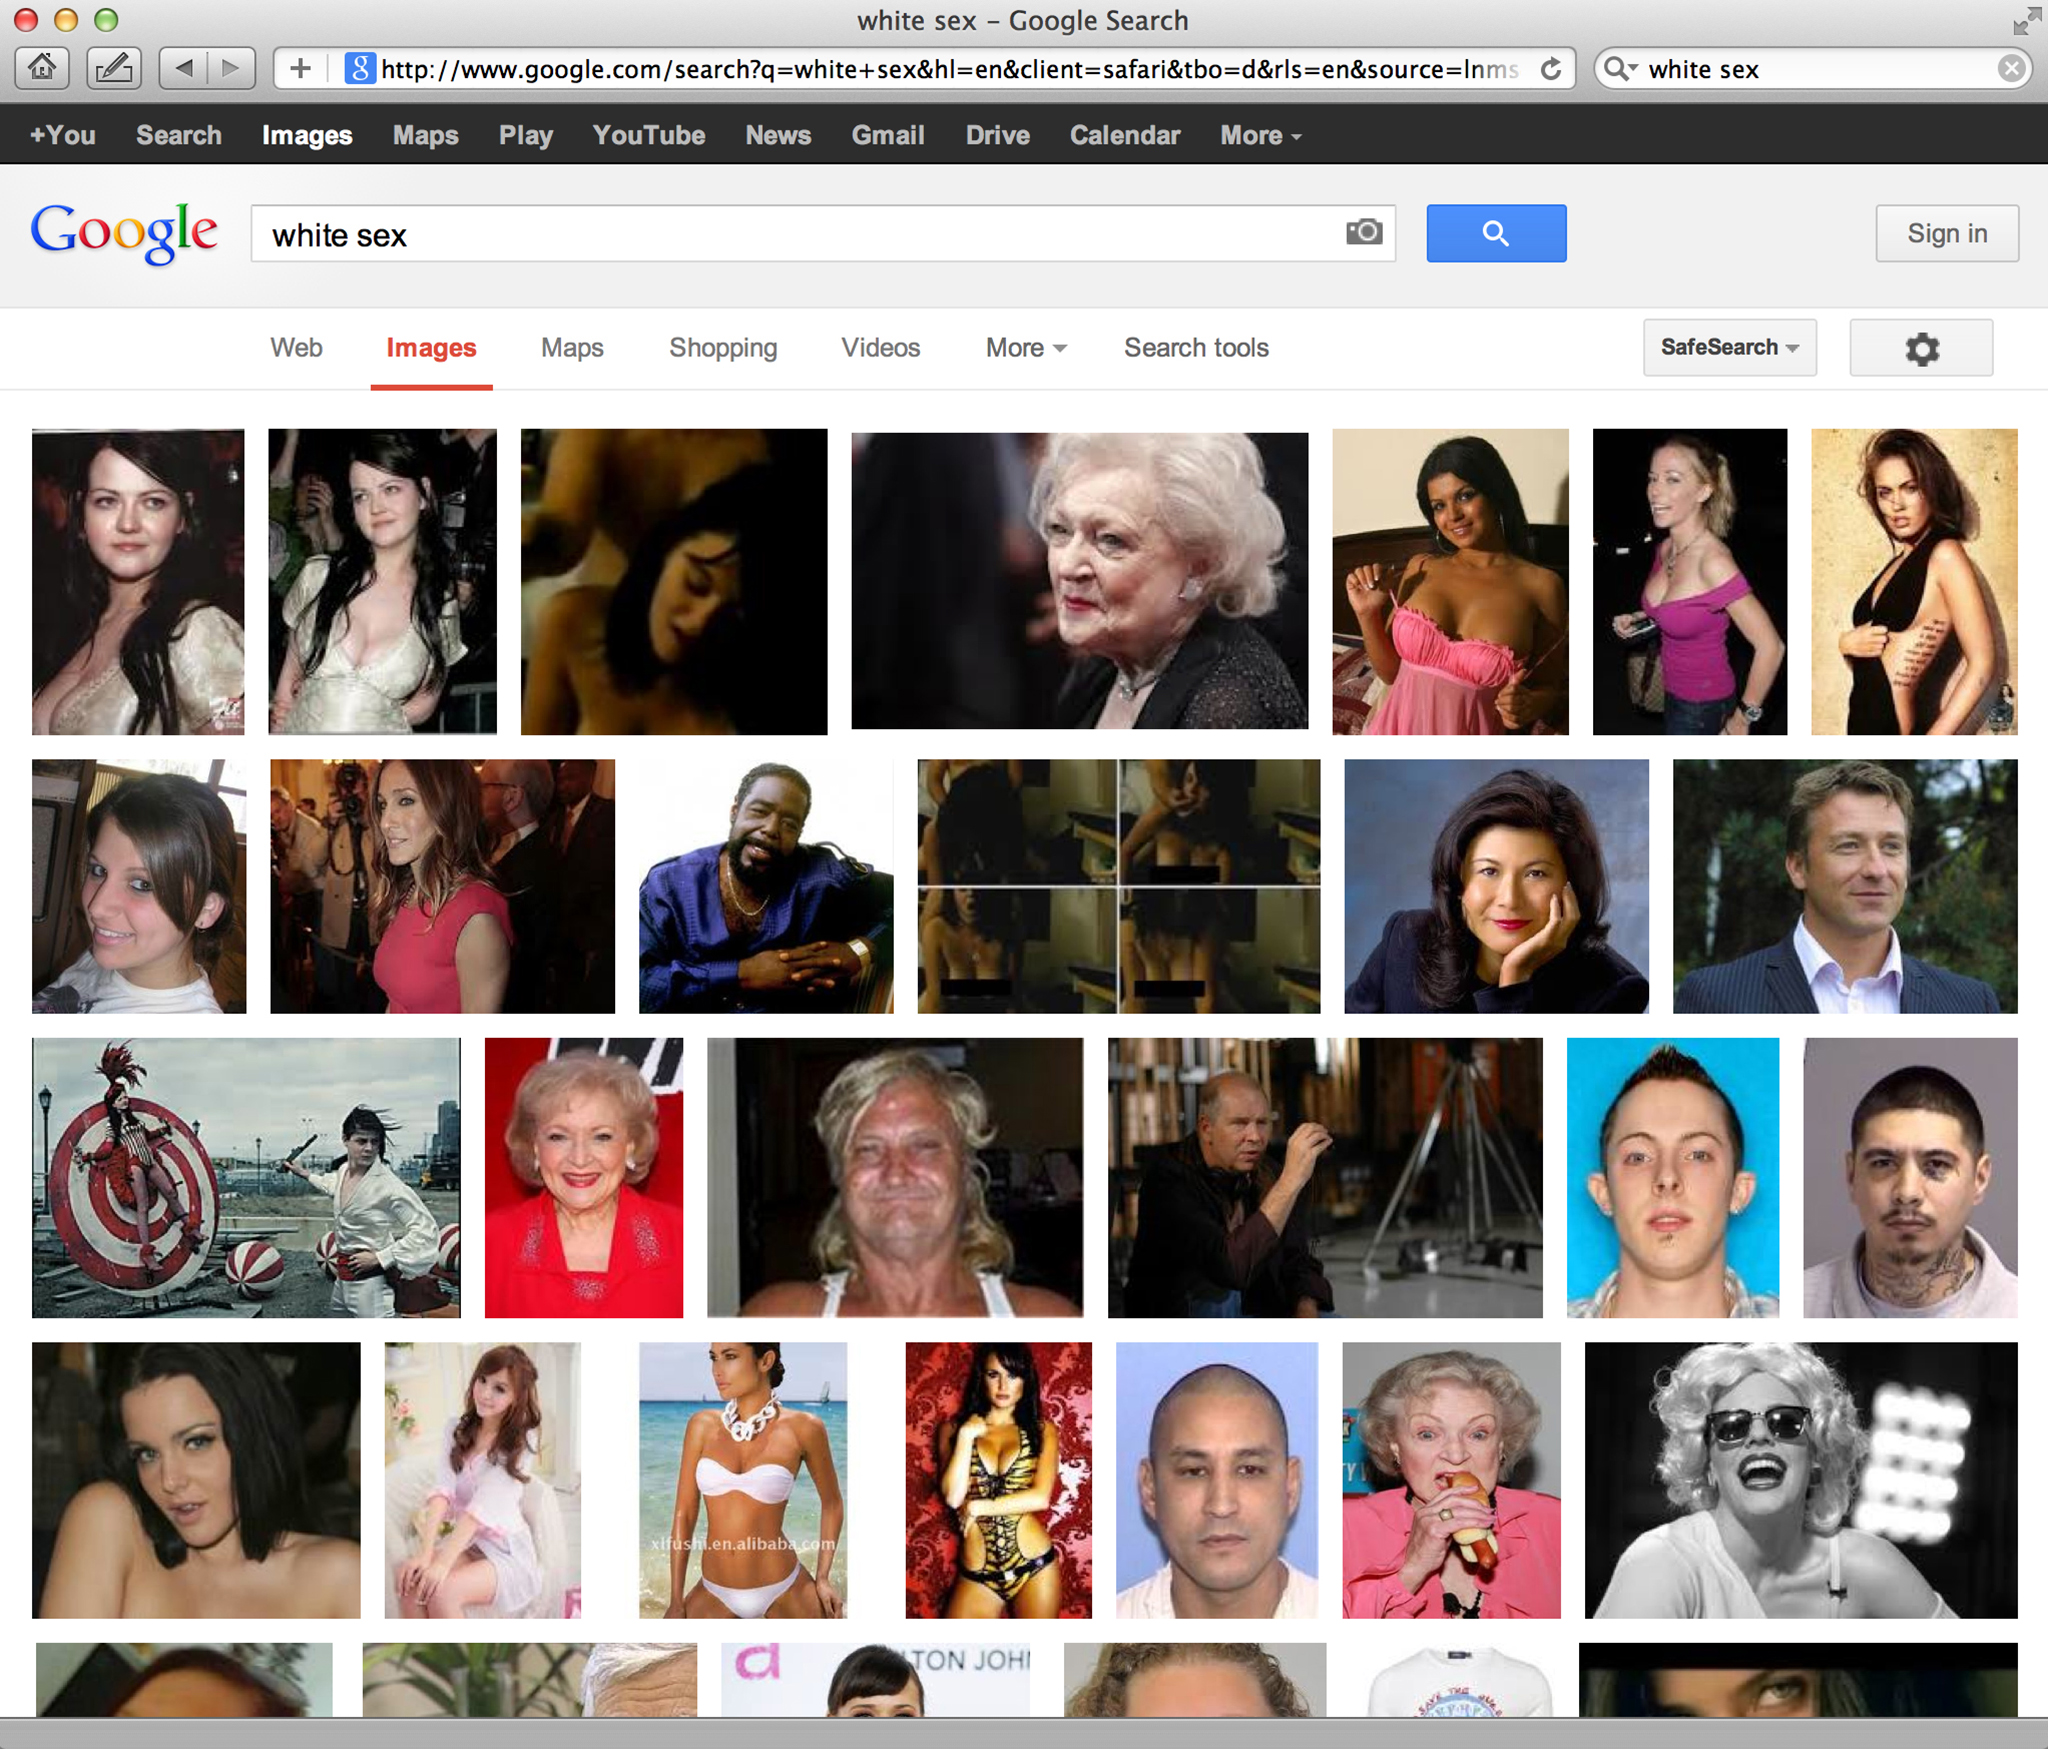Open More dropdown beside Videos tab
Viewport: 2048px width, 1749px height.
coord(1026,347)
